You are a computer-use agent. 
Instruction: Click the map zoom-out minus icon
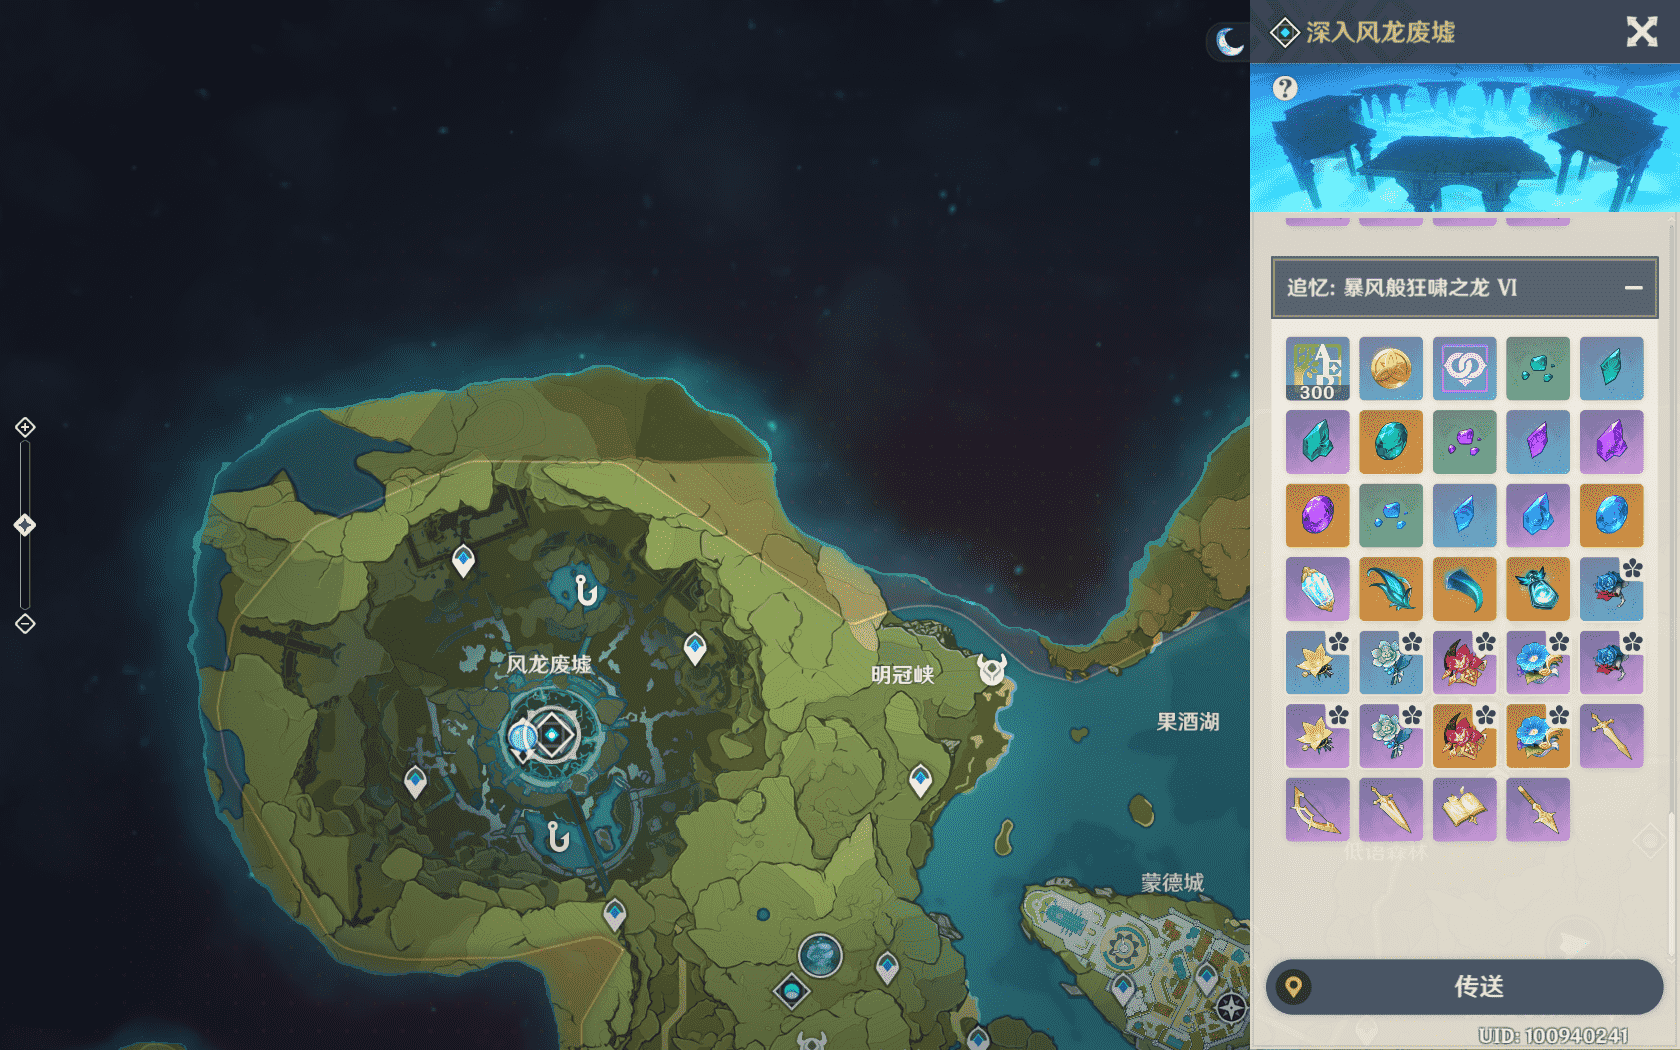pyautogui.click(x=25, y=624)
